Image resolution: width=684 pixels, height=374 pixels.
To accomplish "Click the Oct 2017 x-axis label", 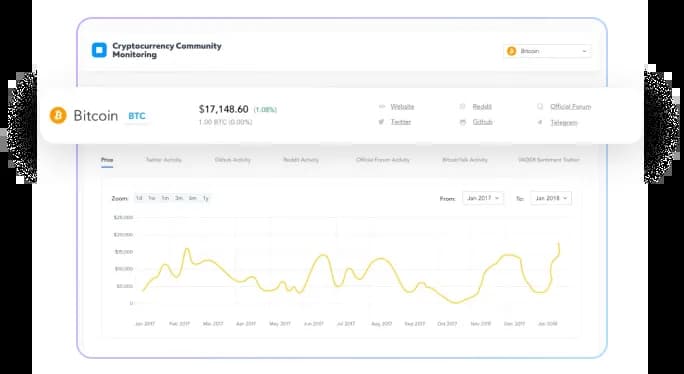I will 447,324.
